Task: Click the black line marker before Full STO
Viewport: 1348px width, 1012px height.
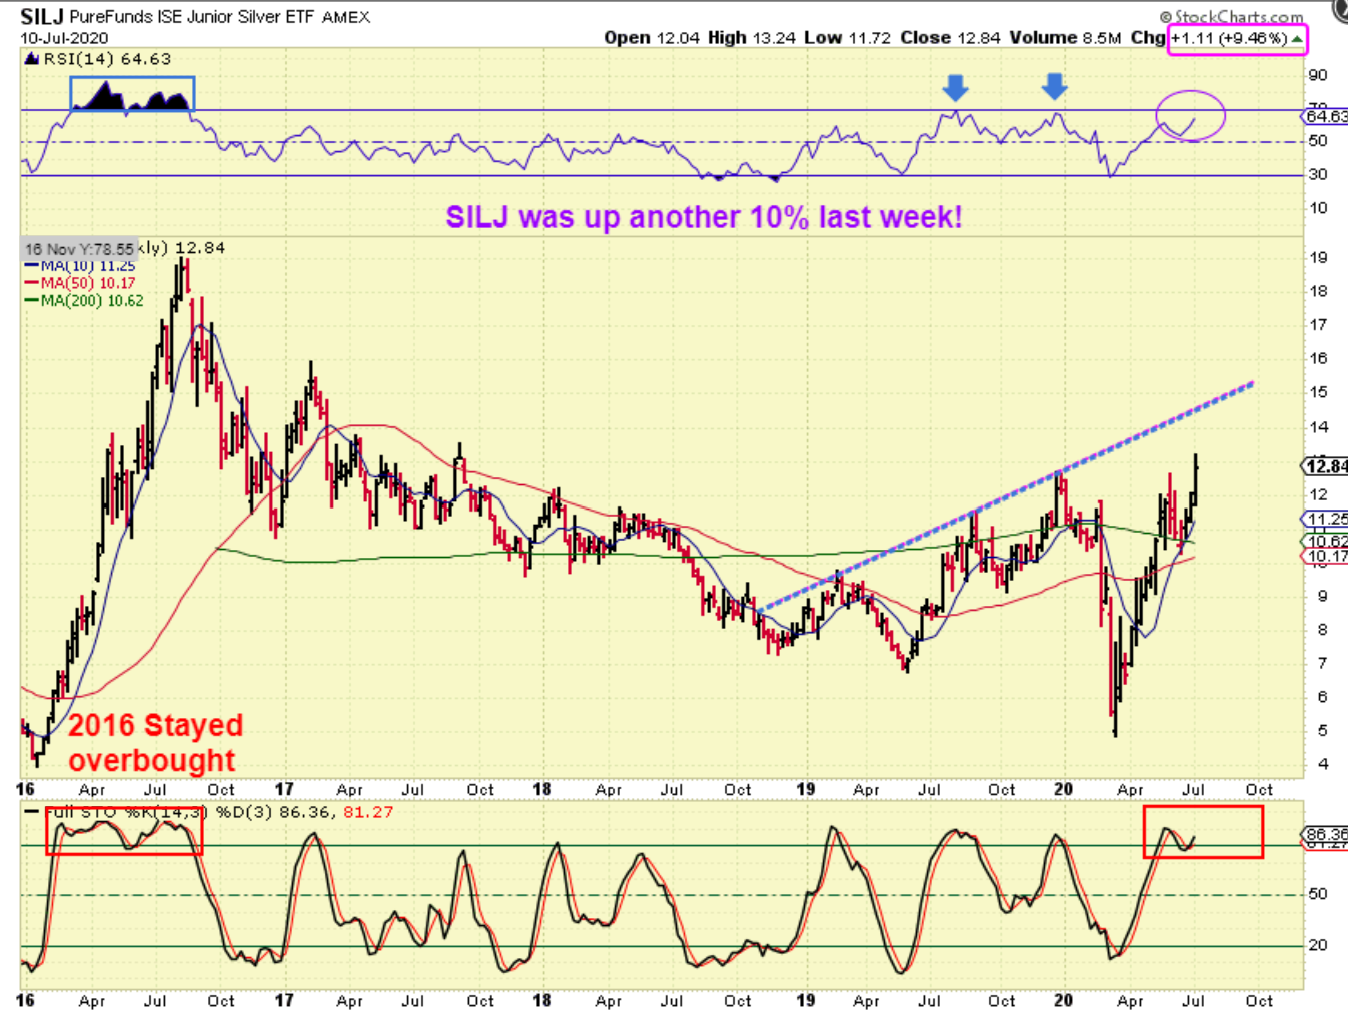Action: (32, 812)
